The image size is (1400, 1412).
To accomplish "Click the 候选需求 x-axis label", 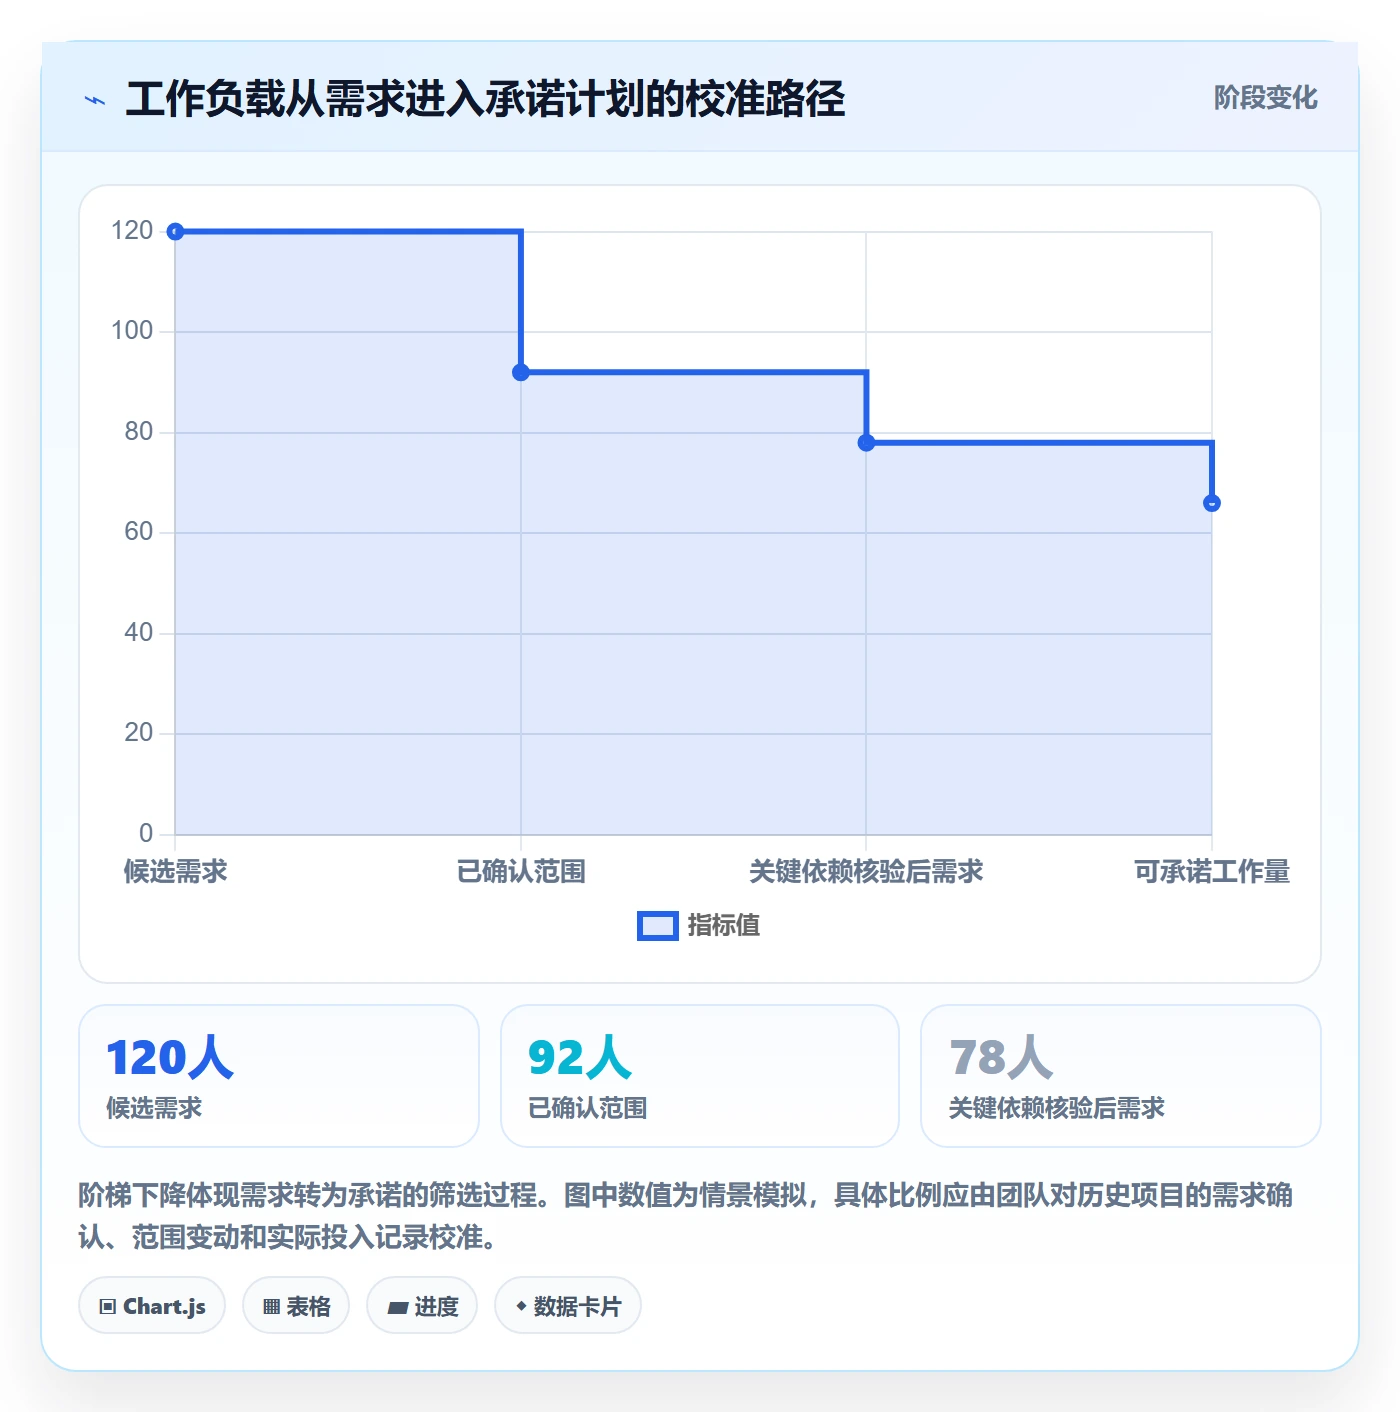I will pyautogui.click(x=175, y=872).
